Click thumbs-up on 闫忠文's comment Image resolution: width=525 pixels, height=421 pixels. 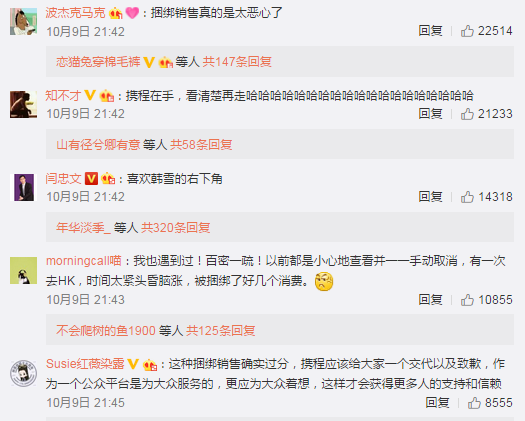tap(467, 197)
